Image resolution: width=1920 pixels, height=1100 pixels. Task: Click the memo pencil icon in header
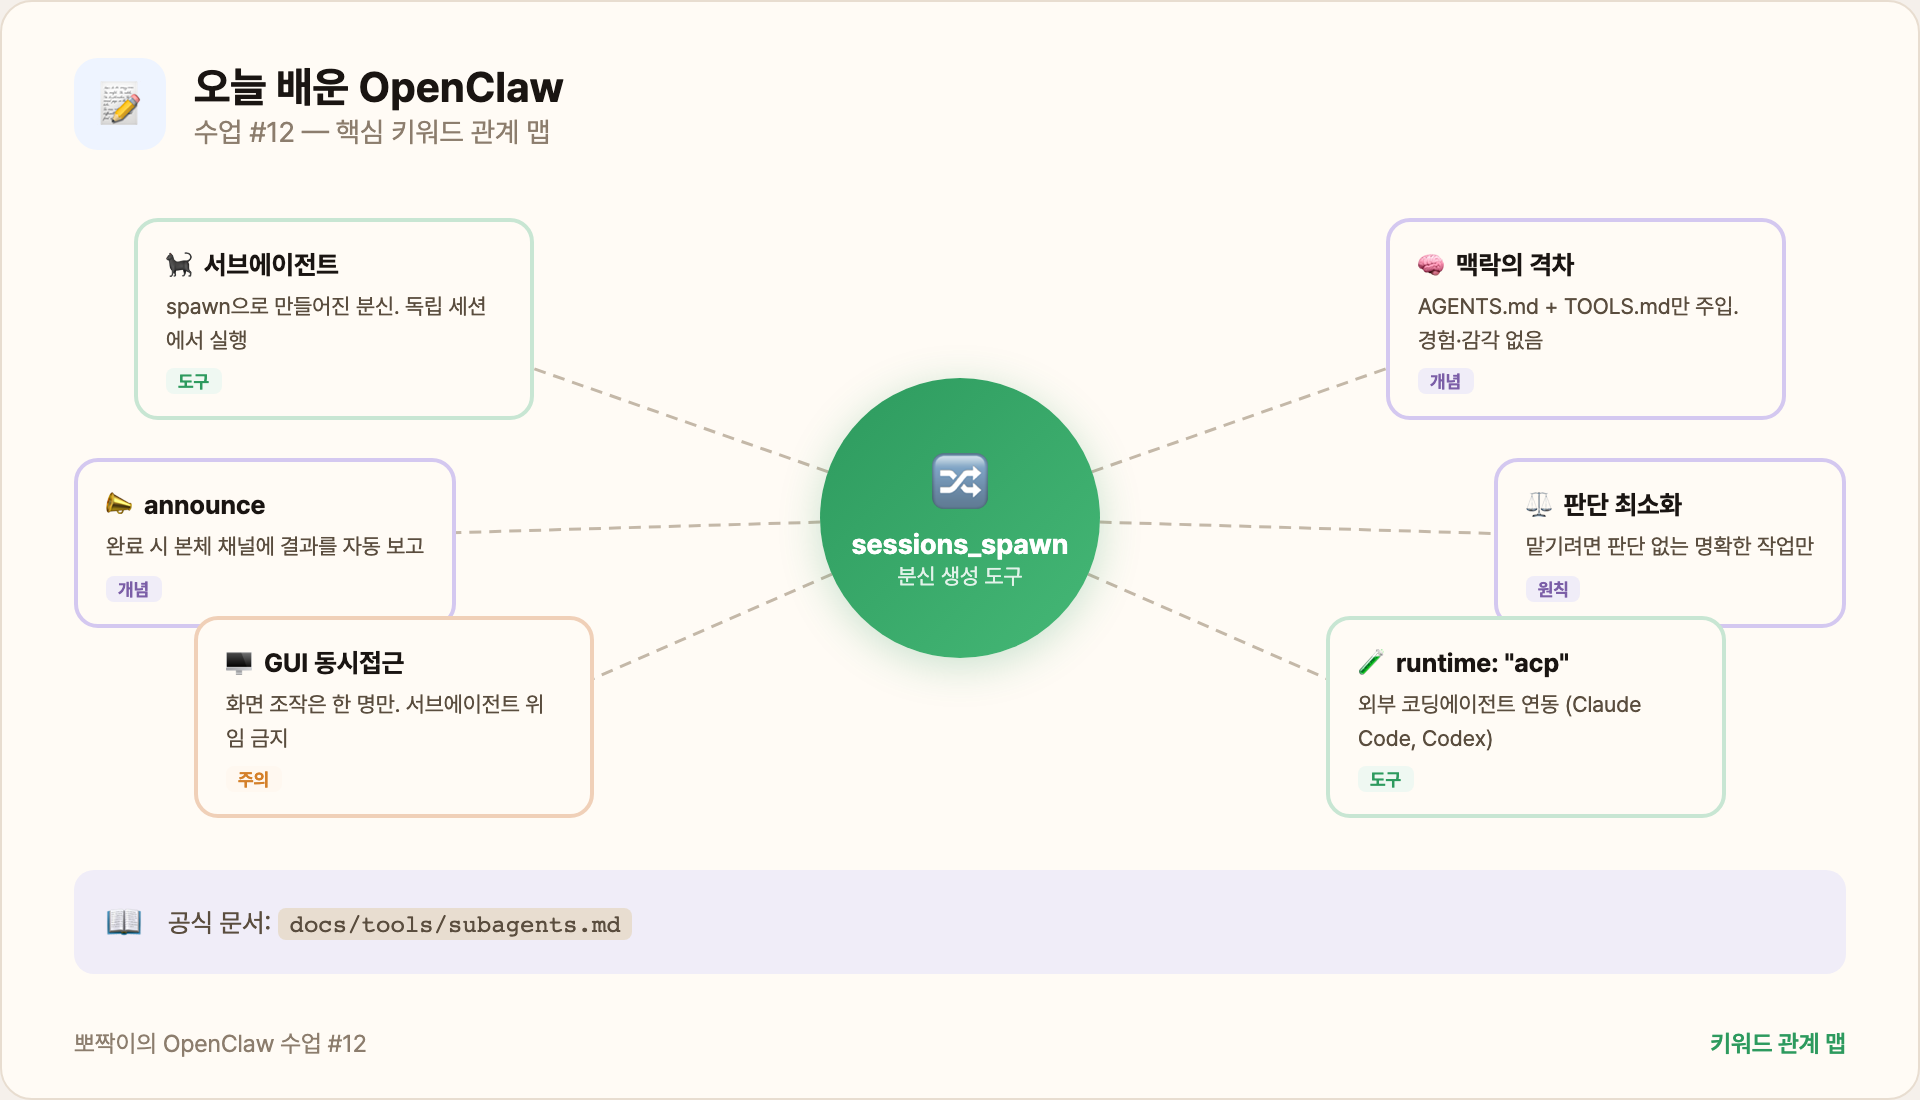click(120, 104)
